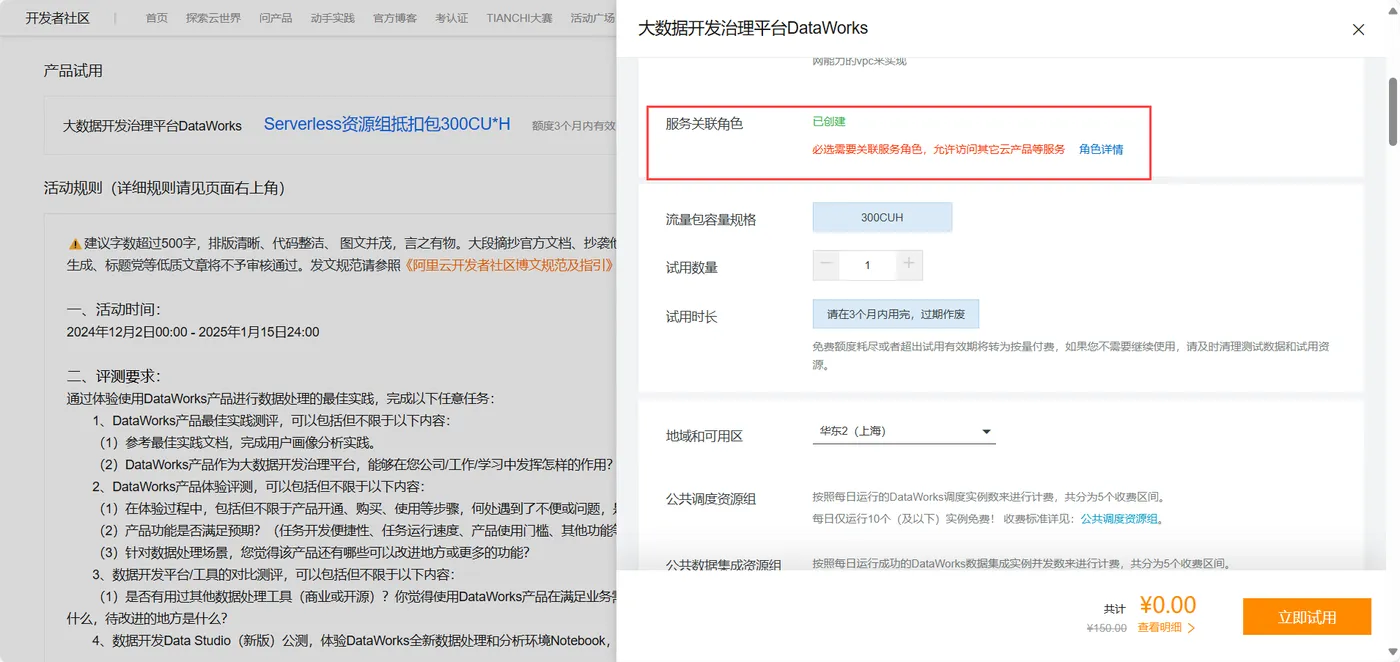Click the 立即试用 button
Image resolution: width=1400 pixels, height=662 pixels.
tap(1307, 617)
